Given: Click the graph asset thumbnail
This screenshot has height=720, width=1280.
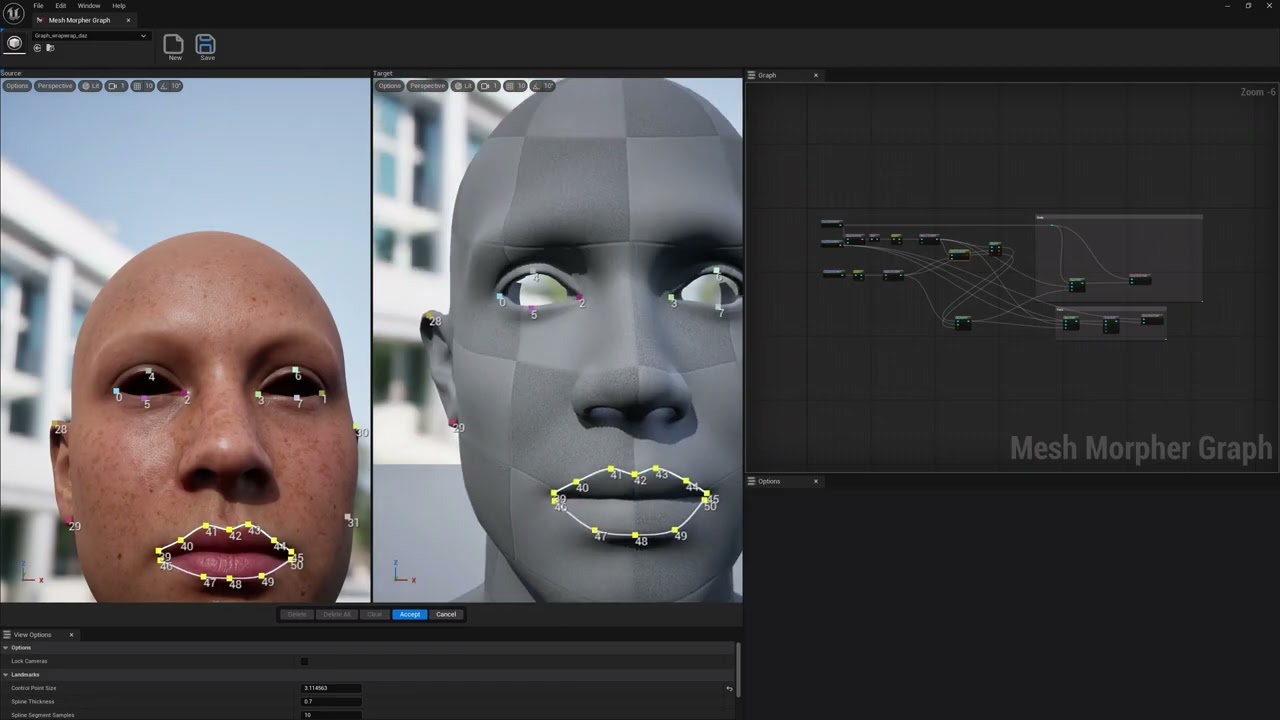Looking at the screenshot, I should click(x=15, y=43).
